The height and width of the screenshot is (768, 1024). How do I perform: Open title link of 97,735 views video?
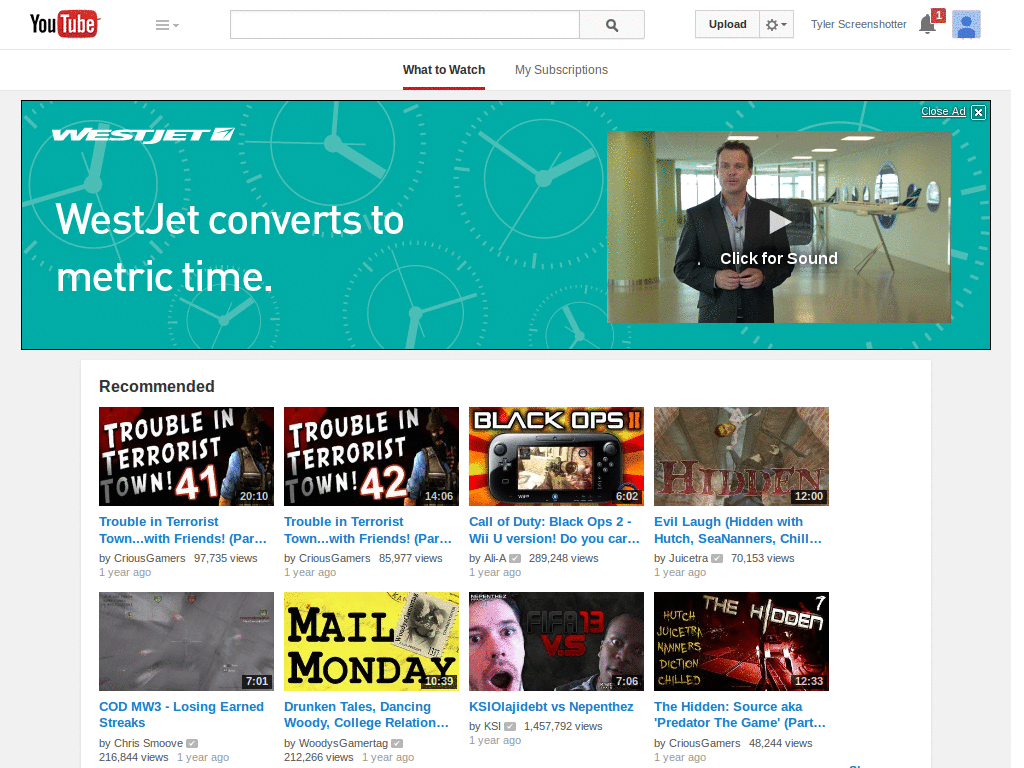click(x=183, y=530)
